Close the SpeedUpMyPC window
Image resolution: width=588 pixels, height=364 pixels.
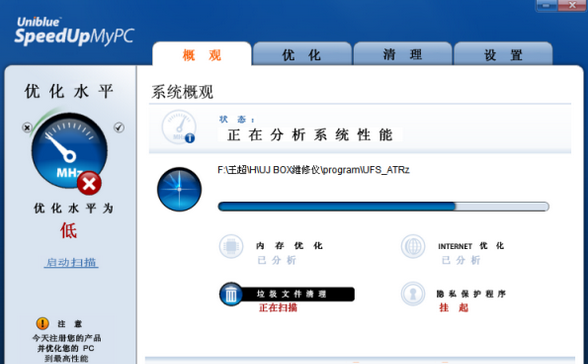click(572, 6)
